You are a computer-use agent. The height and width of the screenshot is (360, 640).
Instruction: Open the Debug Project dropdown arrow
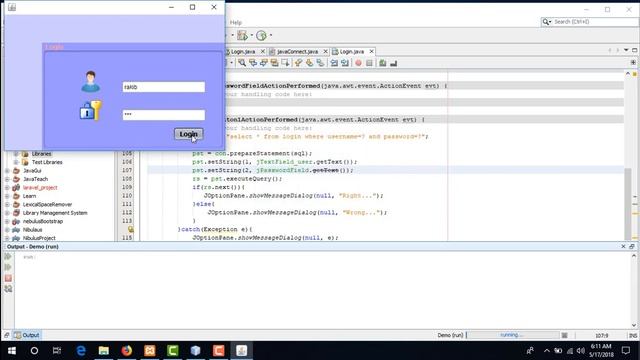tap(251, 36)
